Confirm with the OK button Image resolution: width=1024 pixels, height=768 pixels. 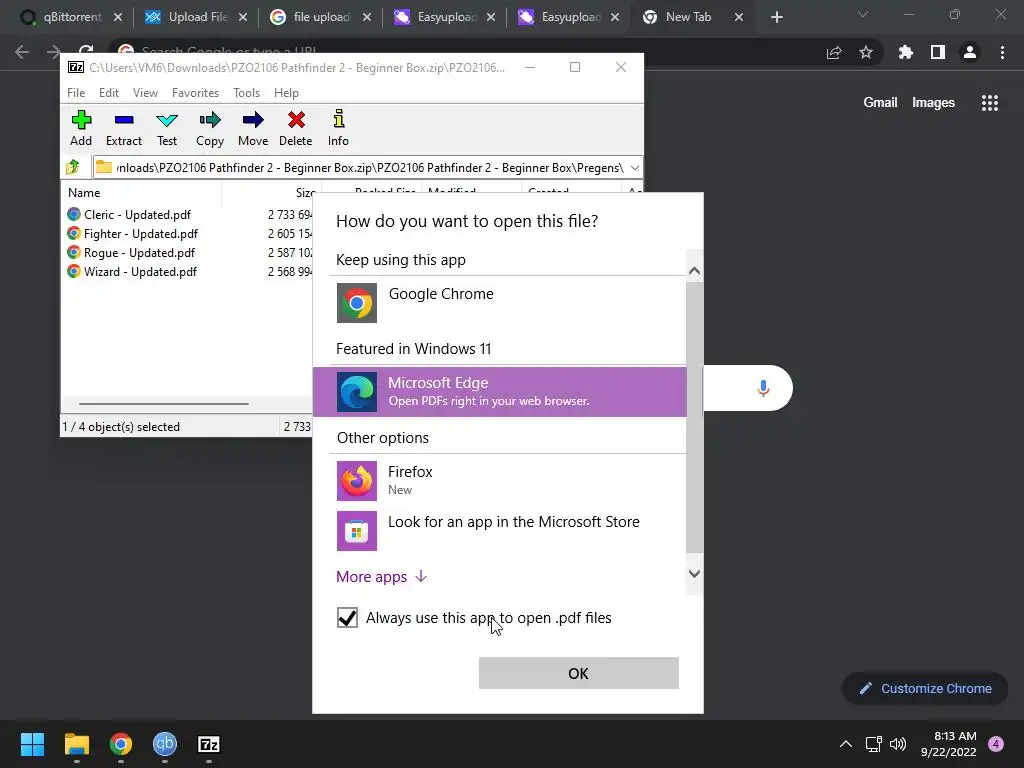click(x=579, y=673)
